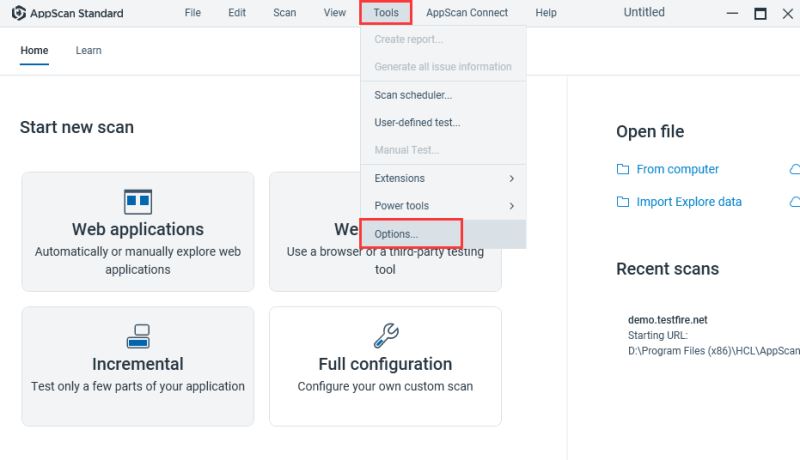The height and width of the screenshot is (460, 800).
Task: Click the Open file heading
Action: pos(650,132)
